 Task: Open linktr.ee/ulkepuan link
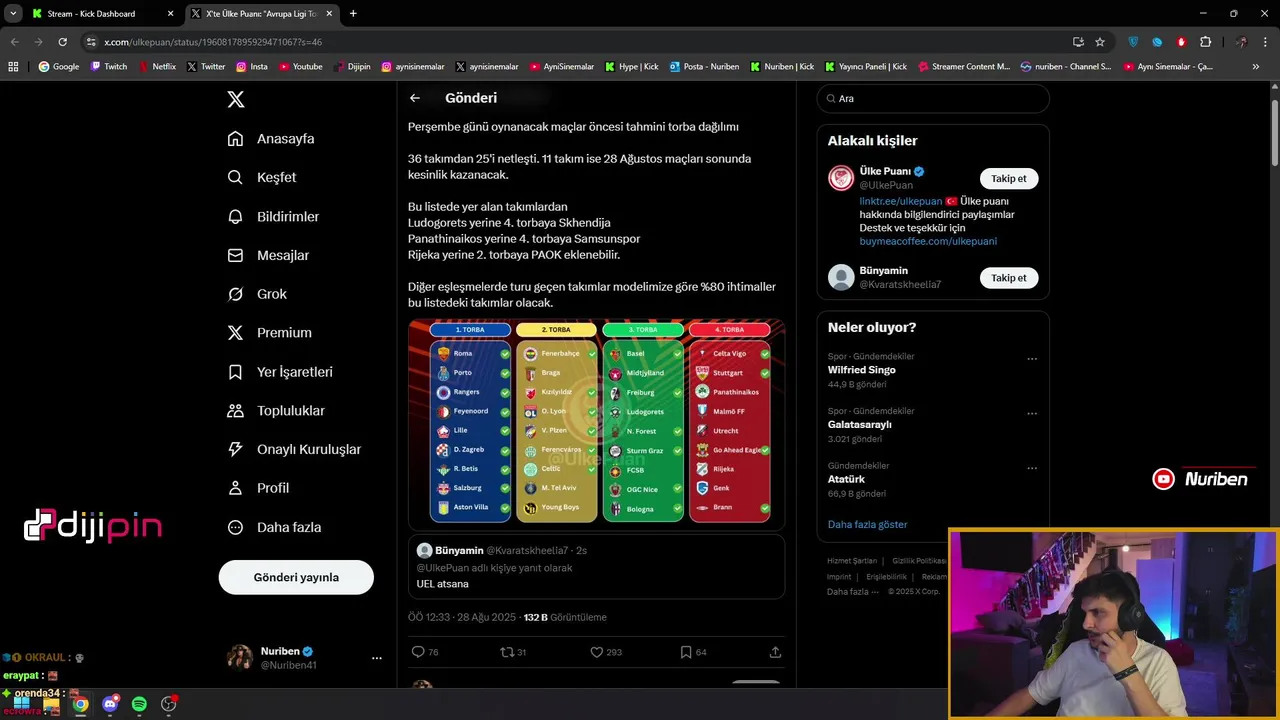pyautogui.click(x=901, y=201)
